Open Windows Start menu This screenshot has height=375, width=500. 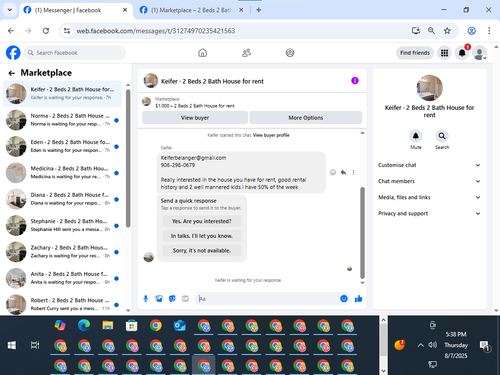[12, 345]
